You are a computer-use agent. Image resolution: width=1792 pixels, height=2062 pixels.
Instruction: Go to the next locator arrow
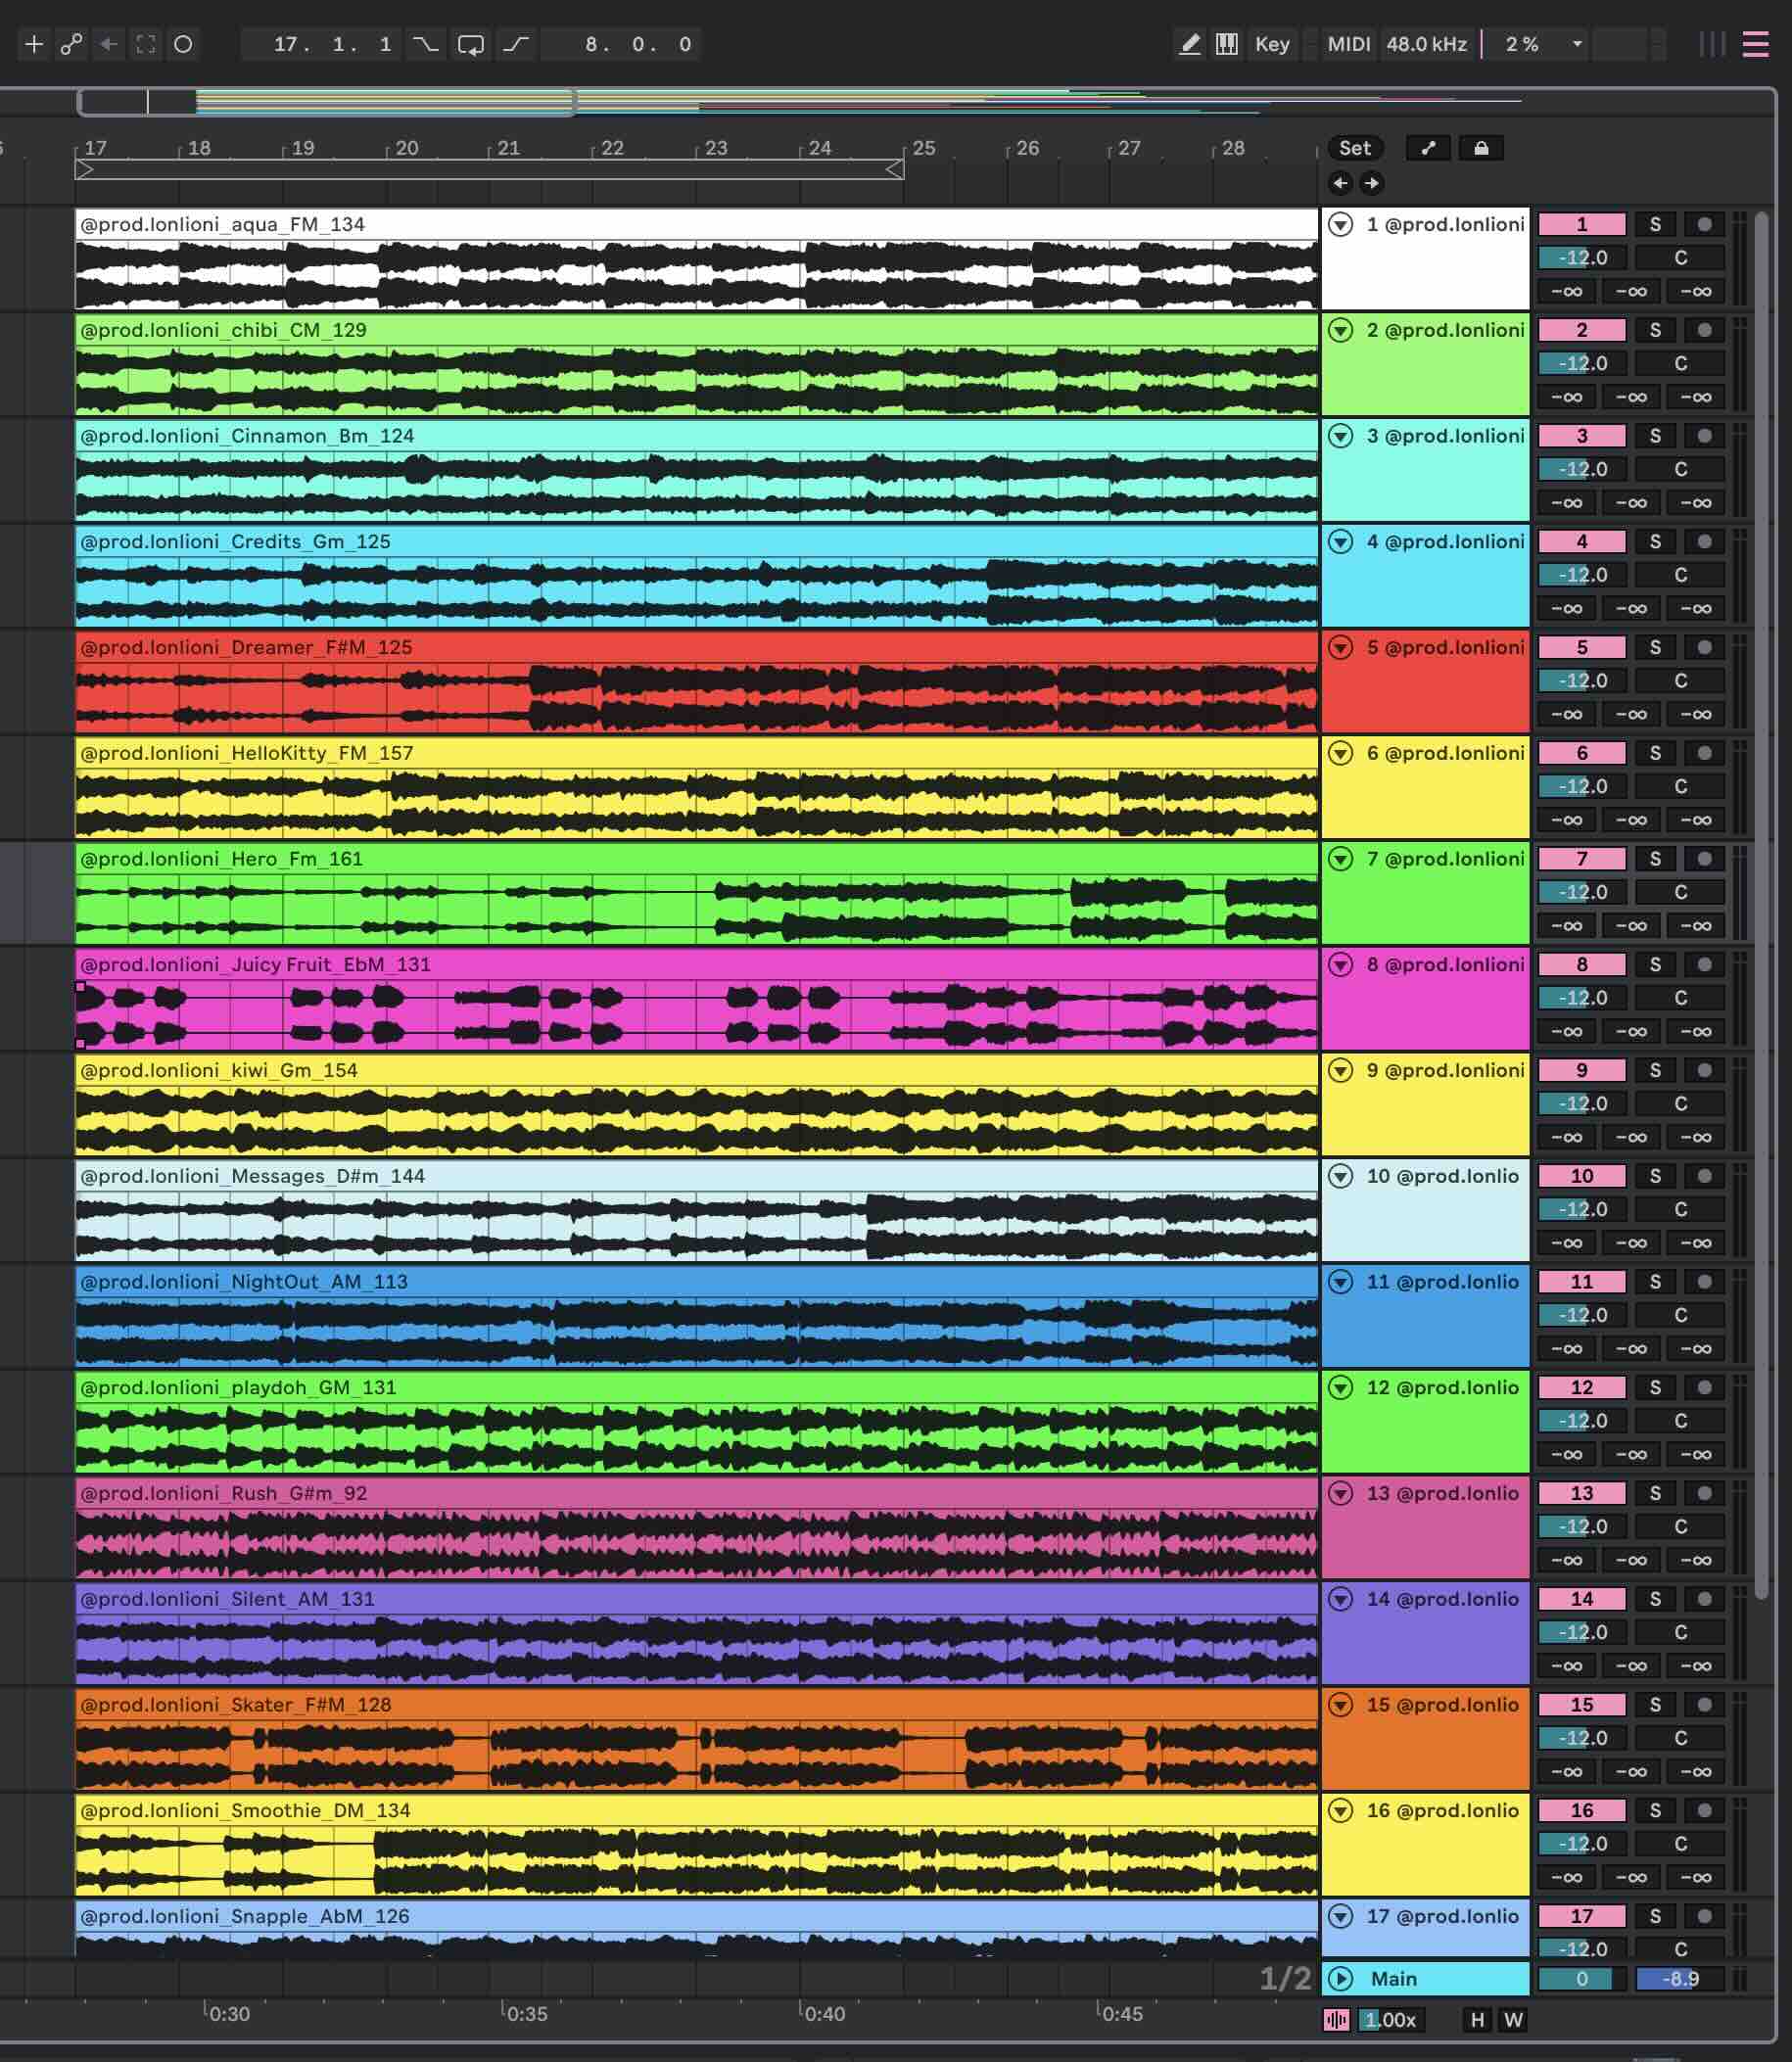point(1372,182)
